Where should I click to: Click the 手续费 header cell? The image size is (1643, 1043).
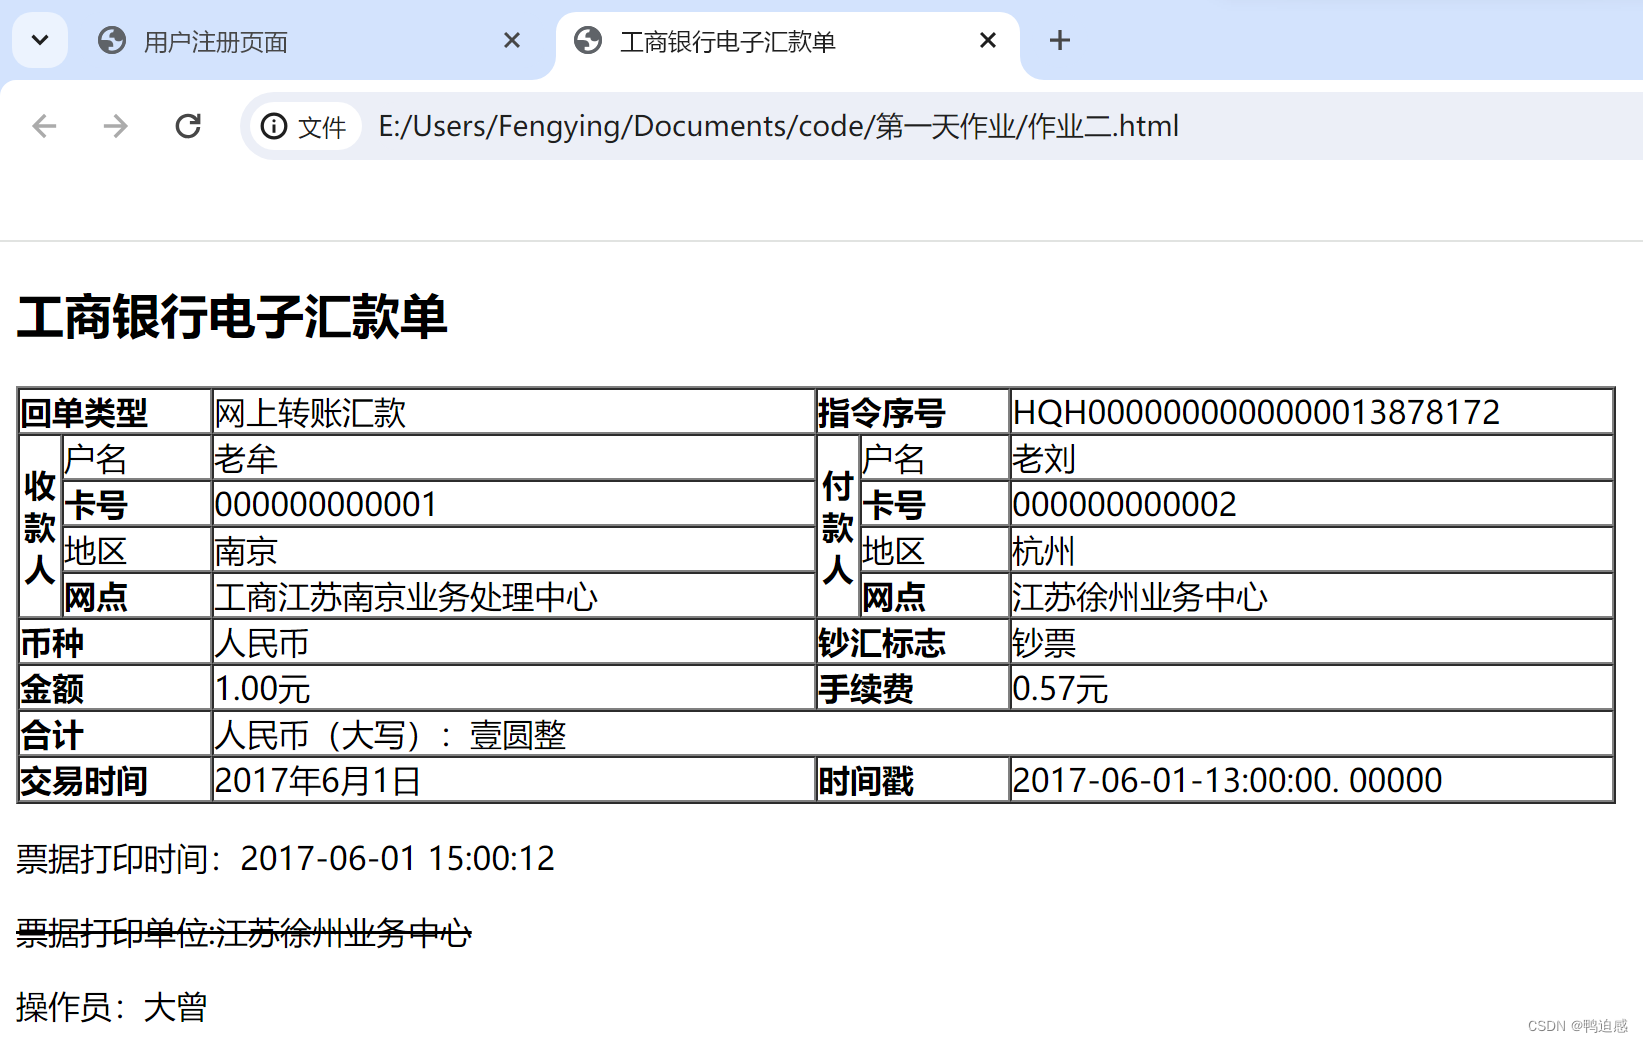pyautogui.click(x=913, y=688)
